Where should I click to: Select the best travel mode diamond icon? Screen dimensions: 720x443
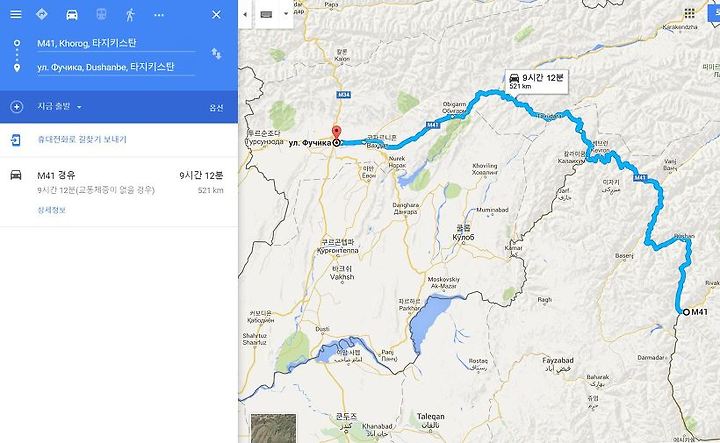click(41, 14)
